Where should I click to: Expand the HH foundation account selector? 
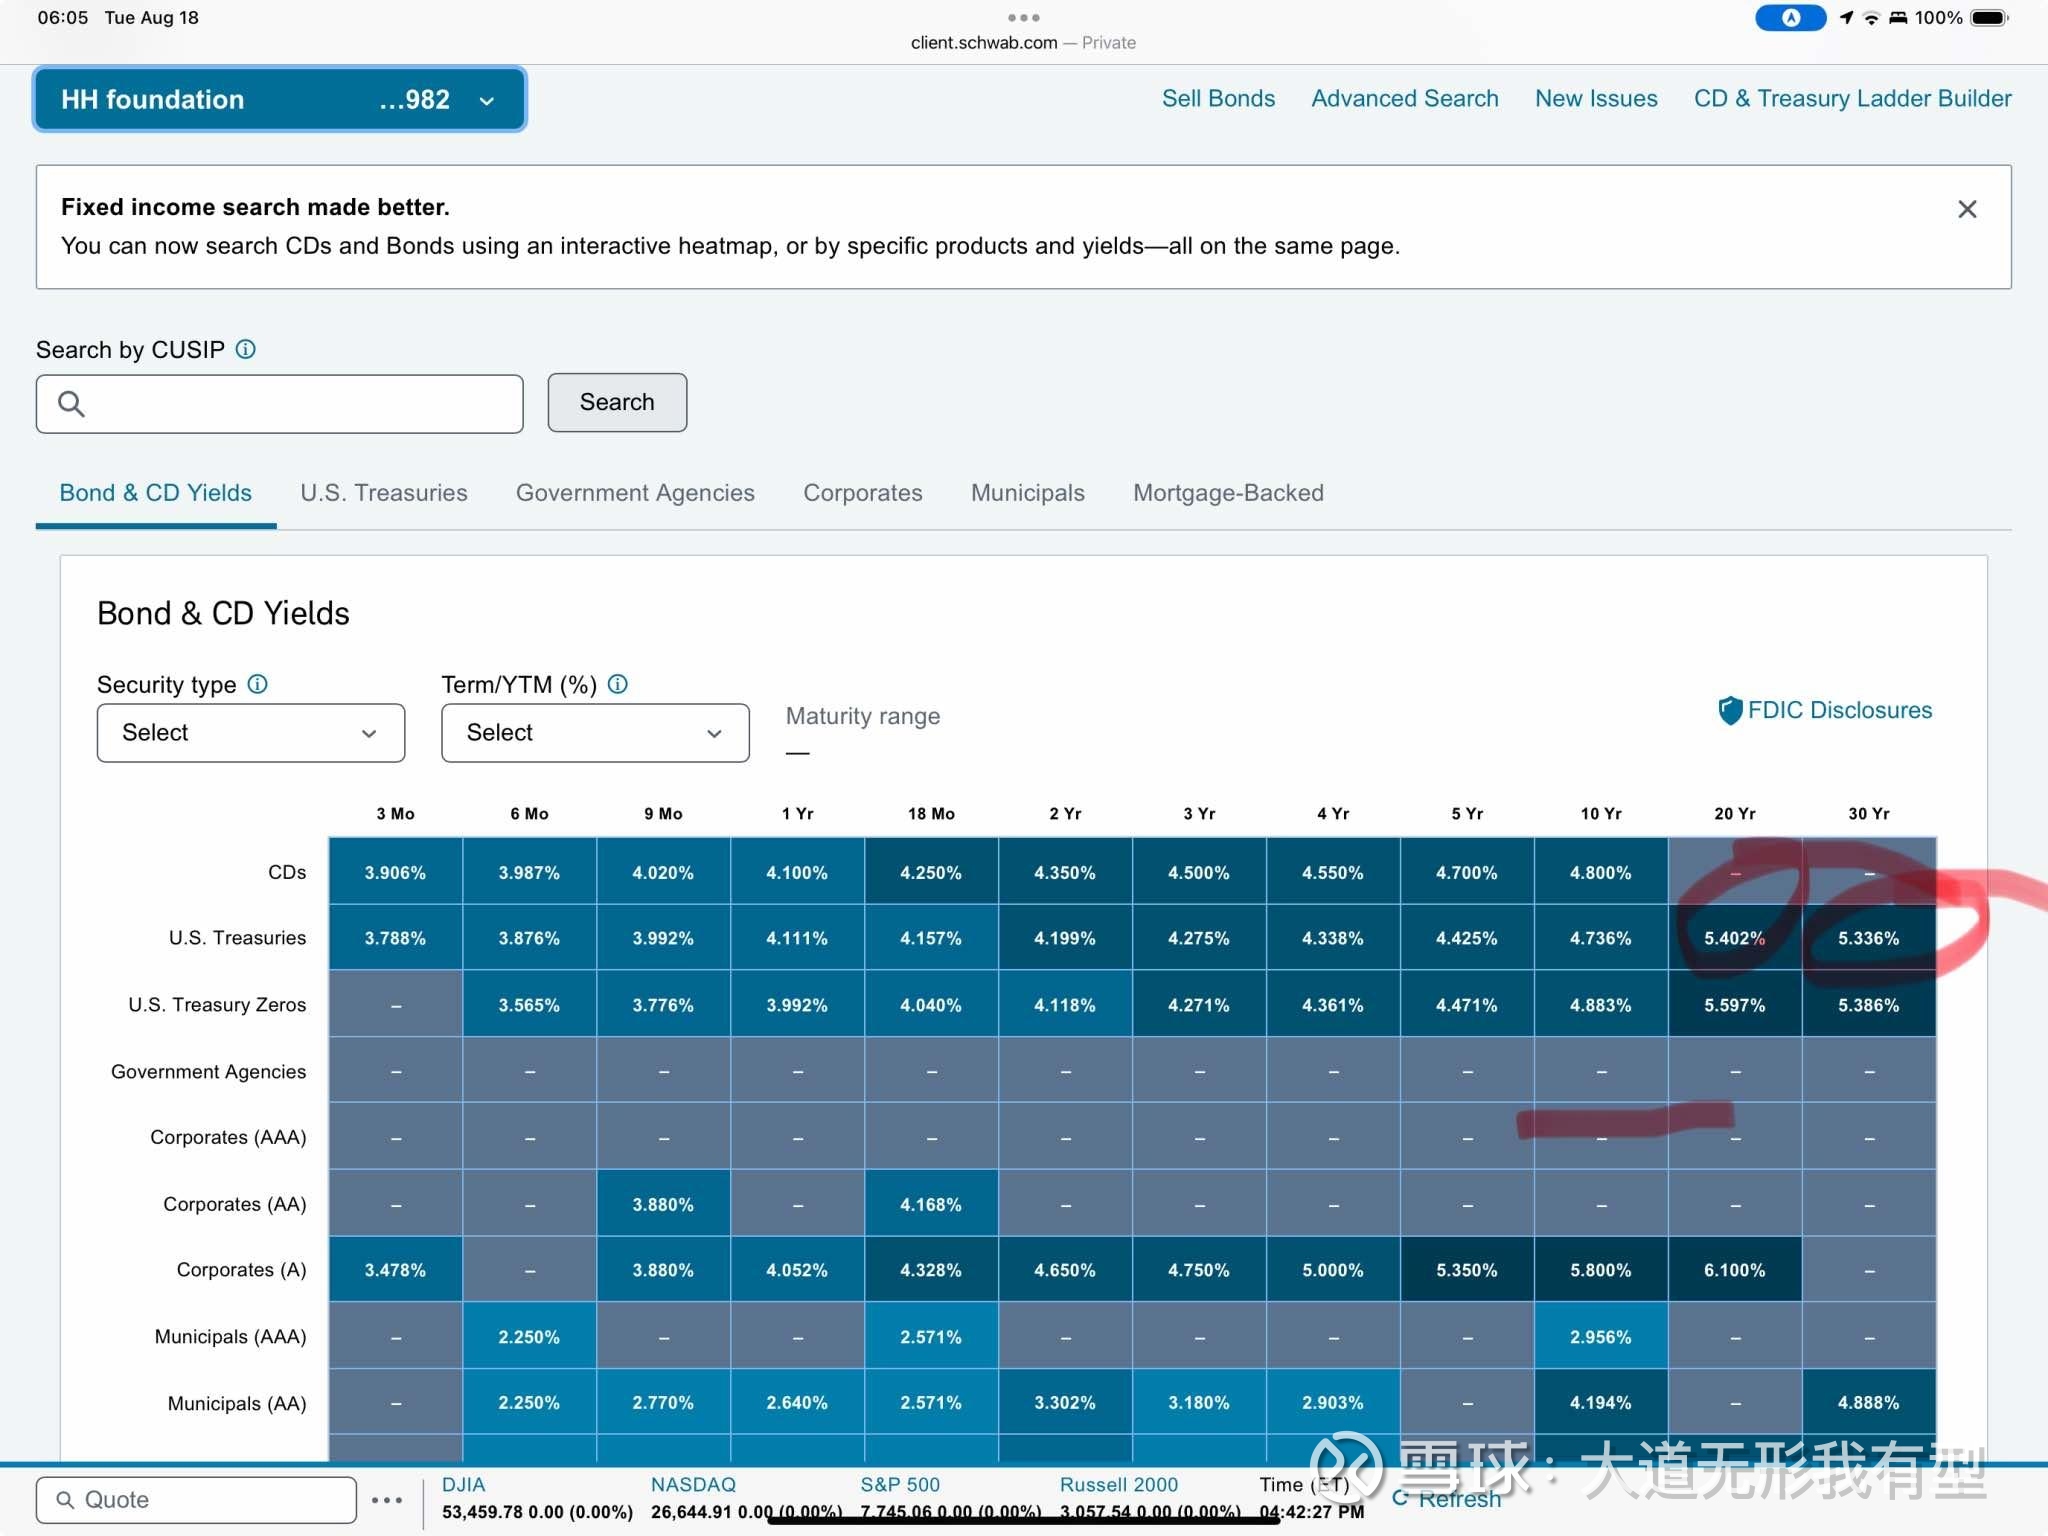click(x=279, y=99)
